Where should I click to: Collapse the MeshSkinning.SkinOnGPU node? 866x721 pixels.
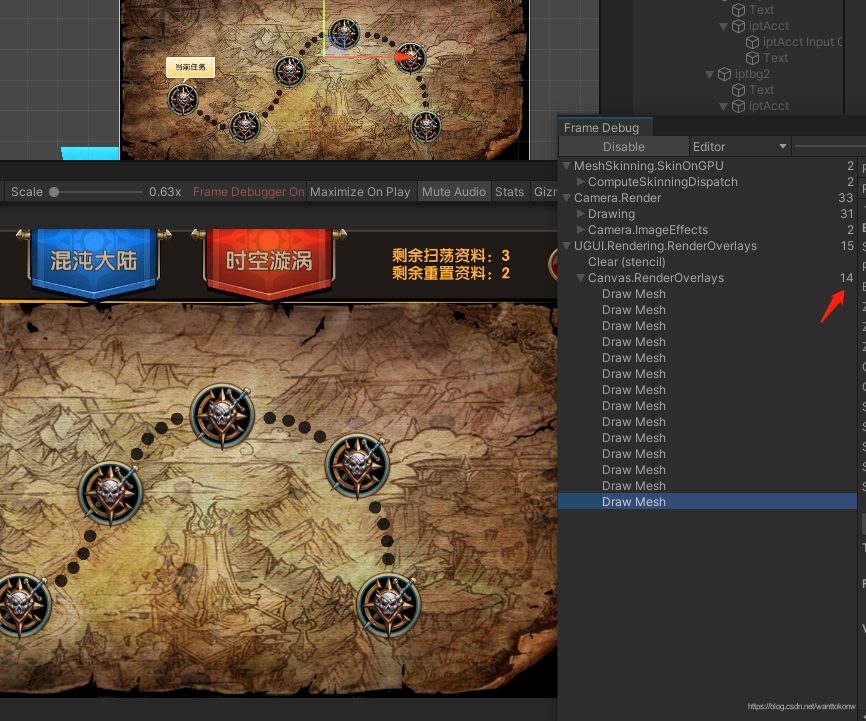tap(566, 166)
